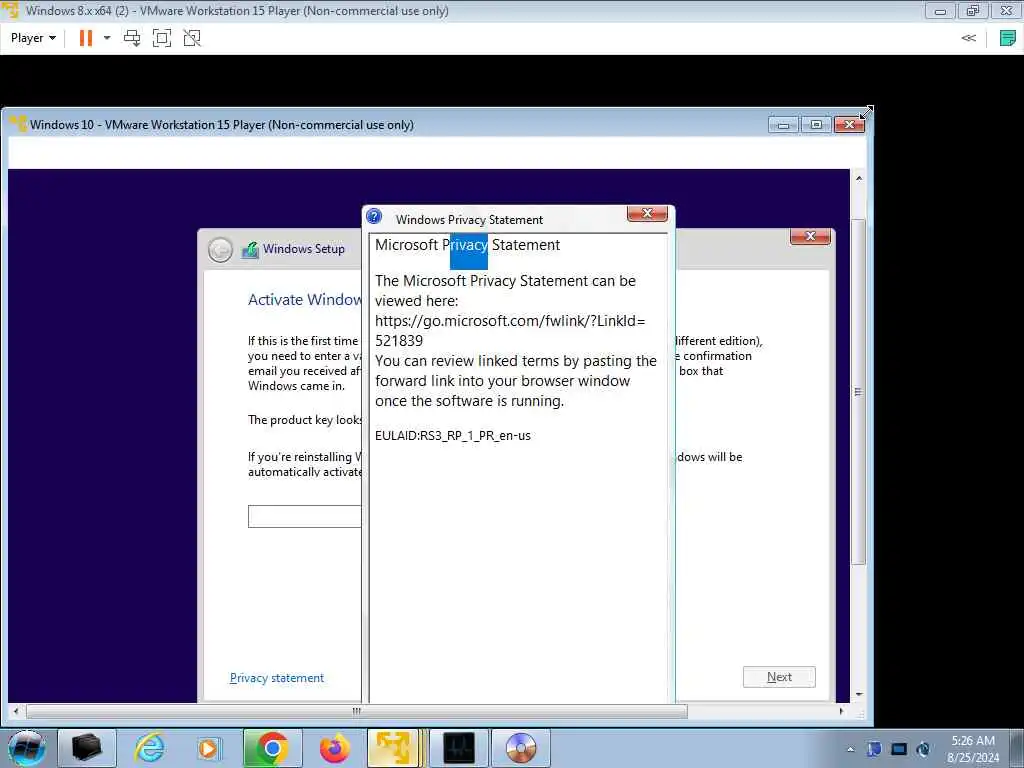Screen dimensions: 1024x768
Task: Click the inner VM scroll up arrow
Action: (859, 178)
